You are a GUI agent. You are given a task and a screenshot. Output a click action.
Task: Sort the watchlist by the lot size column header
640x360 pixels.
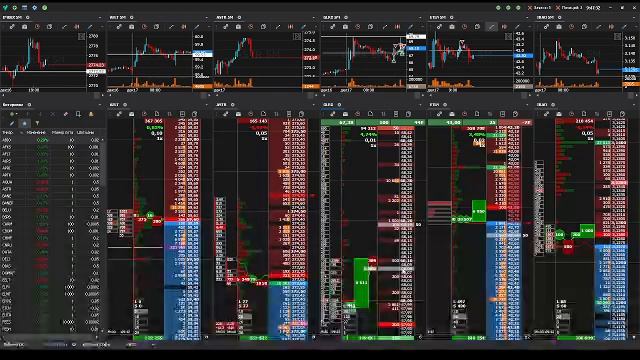tap(62, 133)
